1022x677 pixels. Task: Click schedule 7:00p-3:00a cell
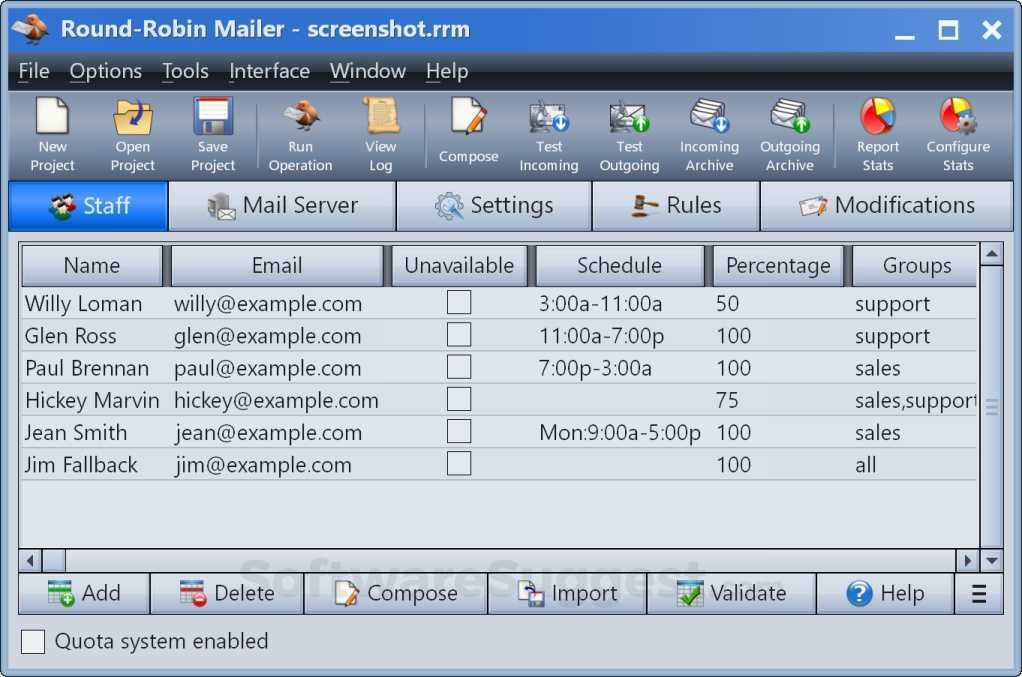595,368
